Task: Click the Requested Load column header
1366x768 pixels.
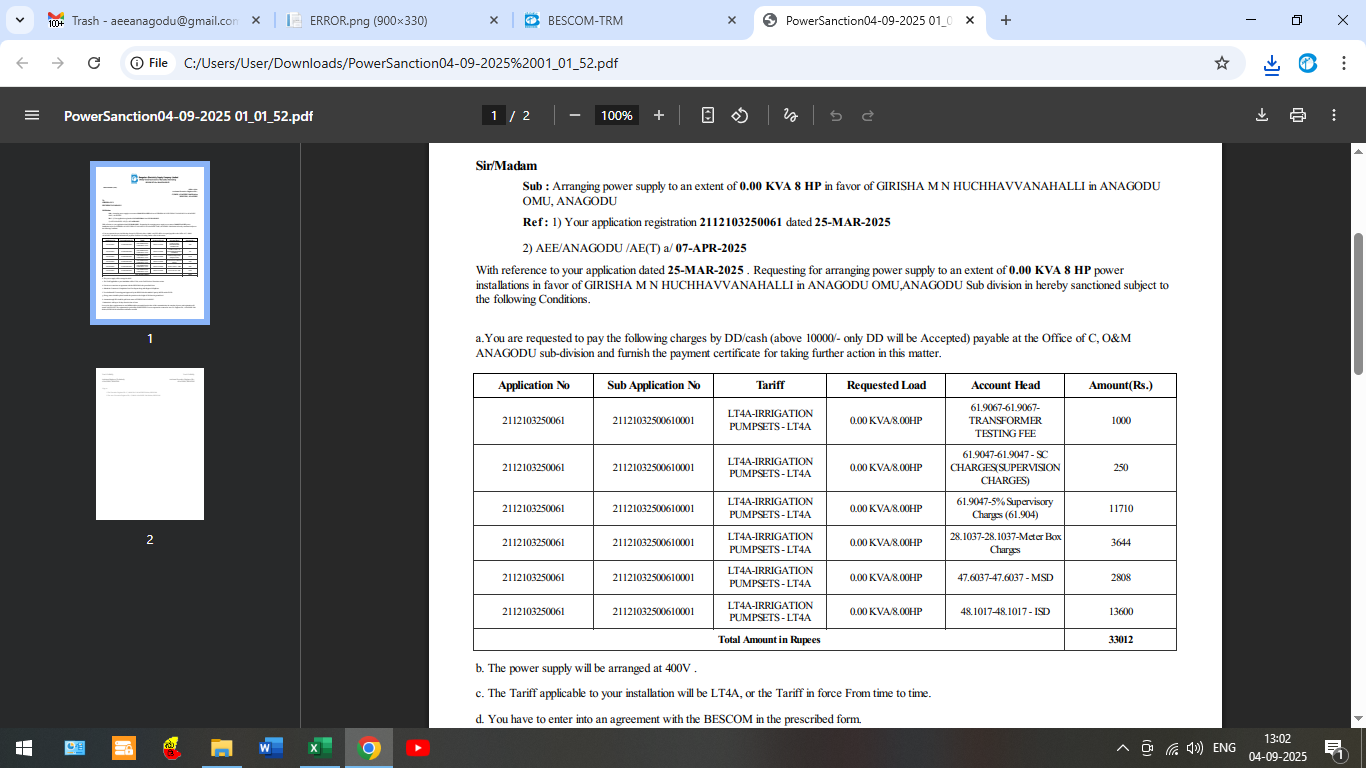Action: pyautogui.click(x=886, y=385)
